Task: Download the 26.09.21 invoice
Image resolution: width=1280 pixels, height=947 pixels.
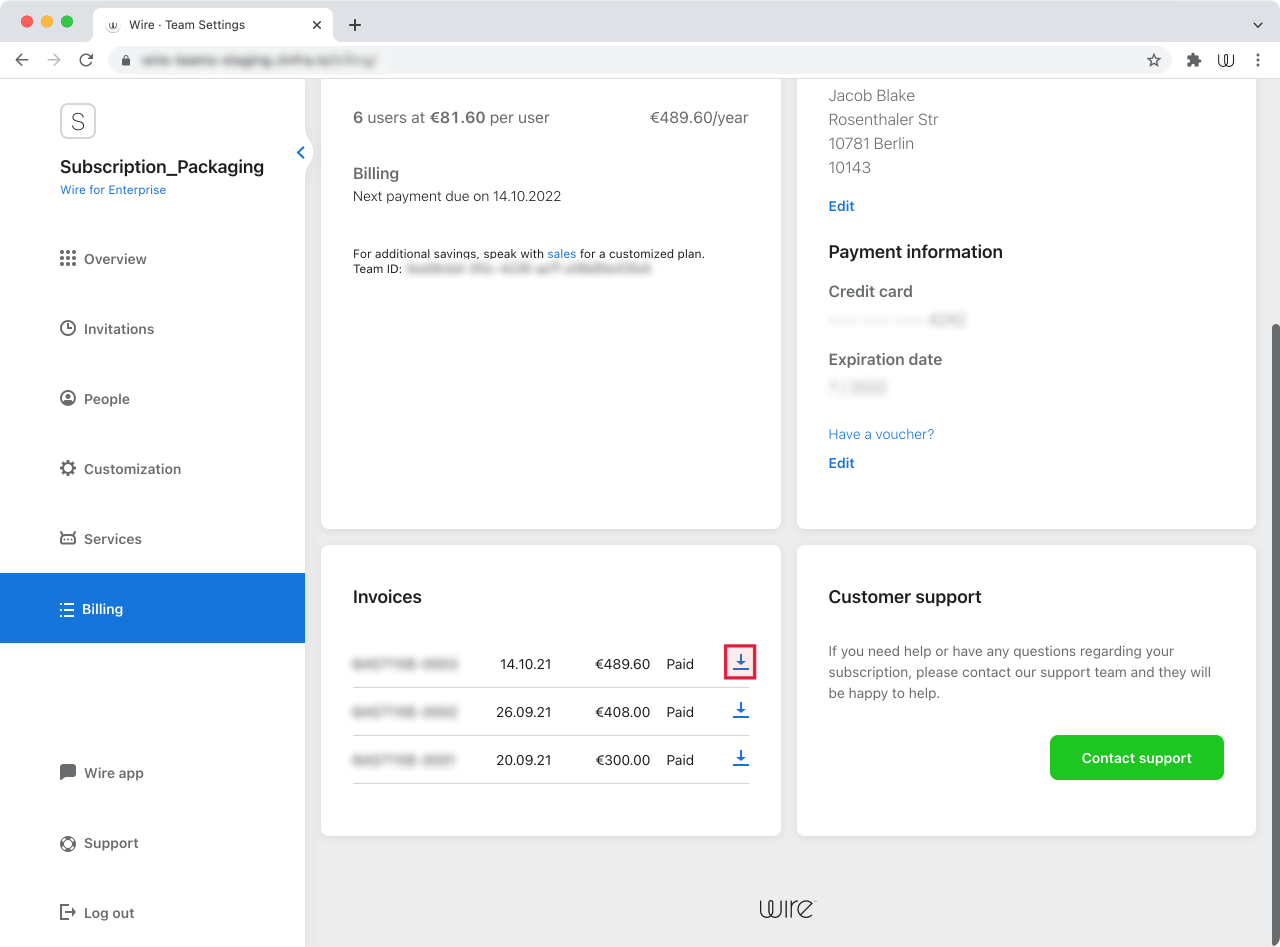Action: click(x=740, y=711)
